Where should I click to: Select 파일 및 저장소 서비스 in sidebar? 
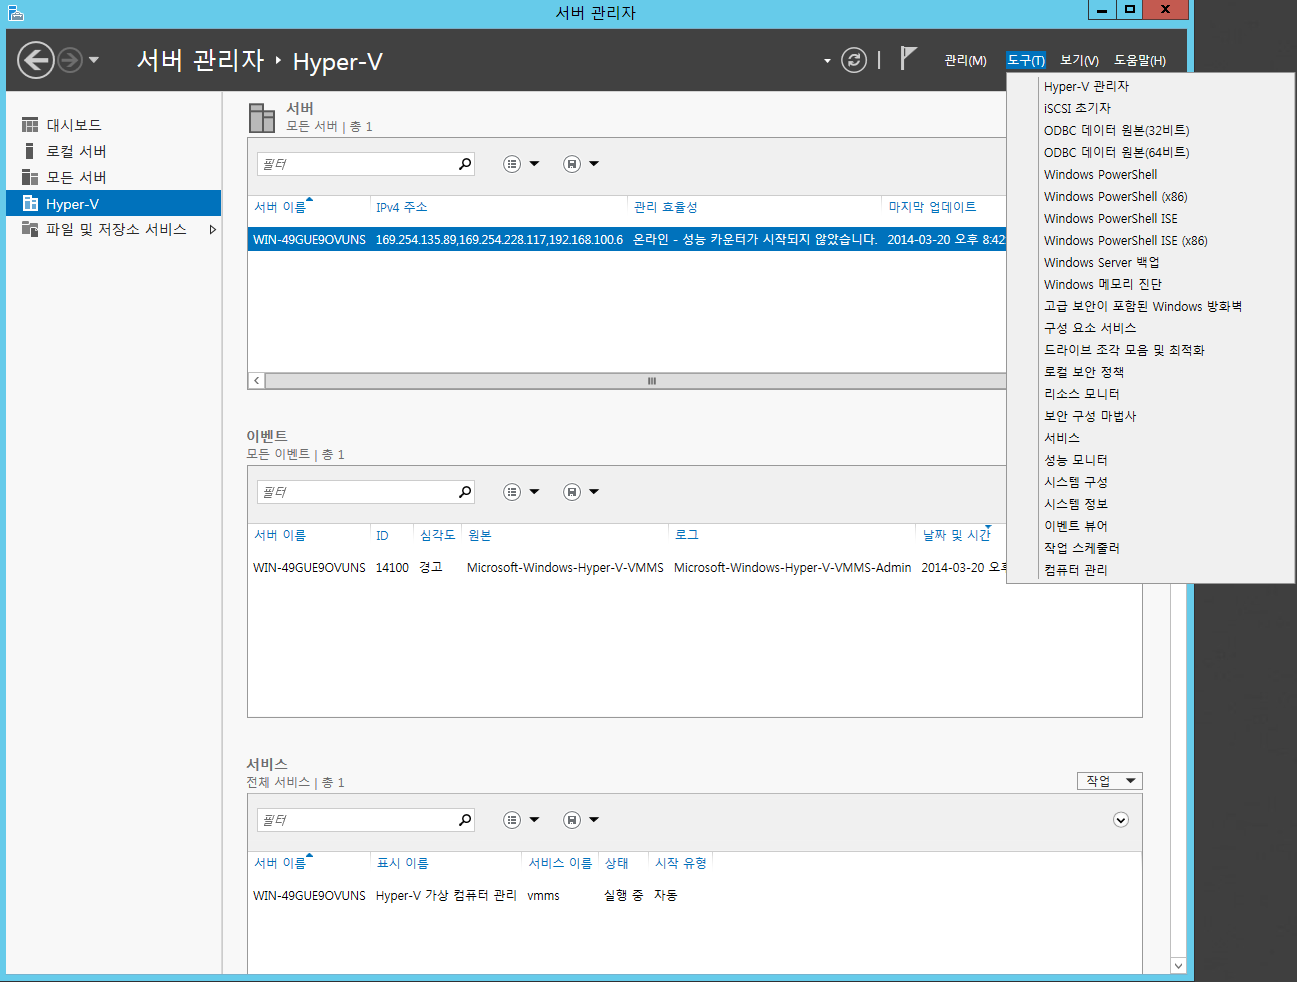click(114, 229)
